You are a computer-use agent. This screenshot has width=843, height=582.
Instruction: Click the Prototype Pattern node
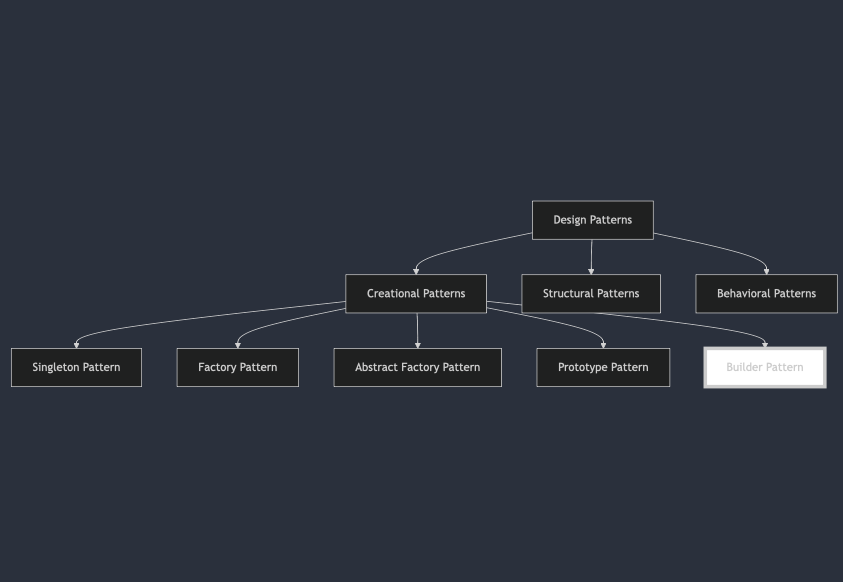click(603, 367)
